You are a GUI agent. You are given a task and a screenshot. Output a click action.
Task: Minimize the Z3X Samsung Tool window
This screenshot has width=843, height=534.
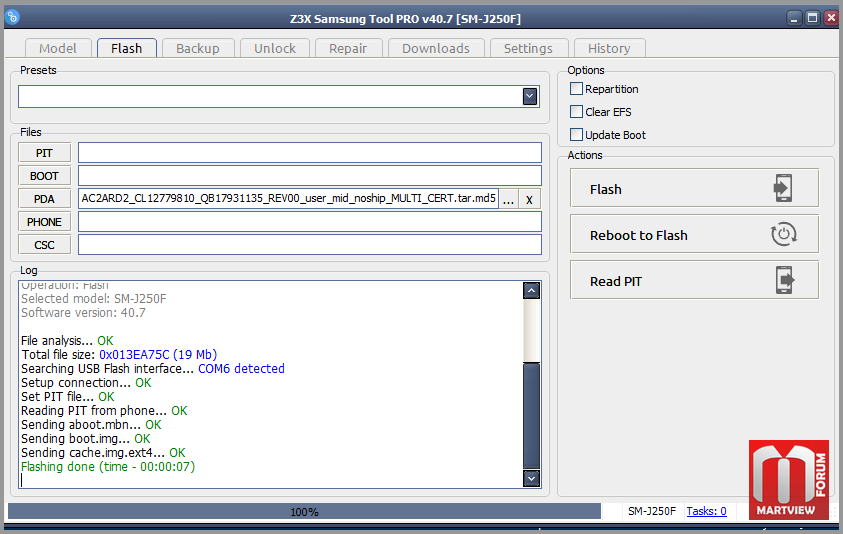[x=794, y=18]
